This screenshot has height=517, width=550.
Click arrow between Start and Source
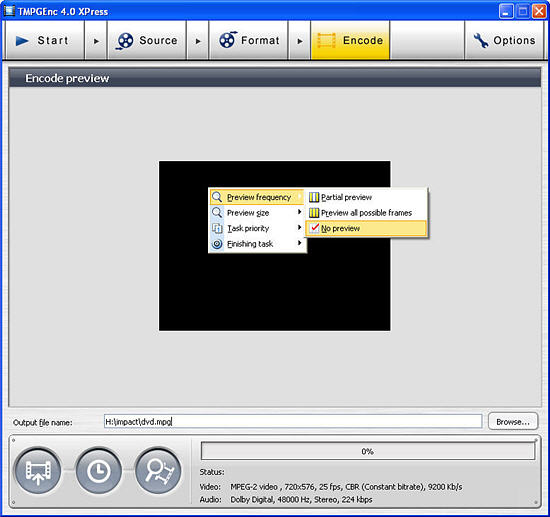pyautogui.click(x=96, y=41)
